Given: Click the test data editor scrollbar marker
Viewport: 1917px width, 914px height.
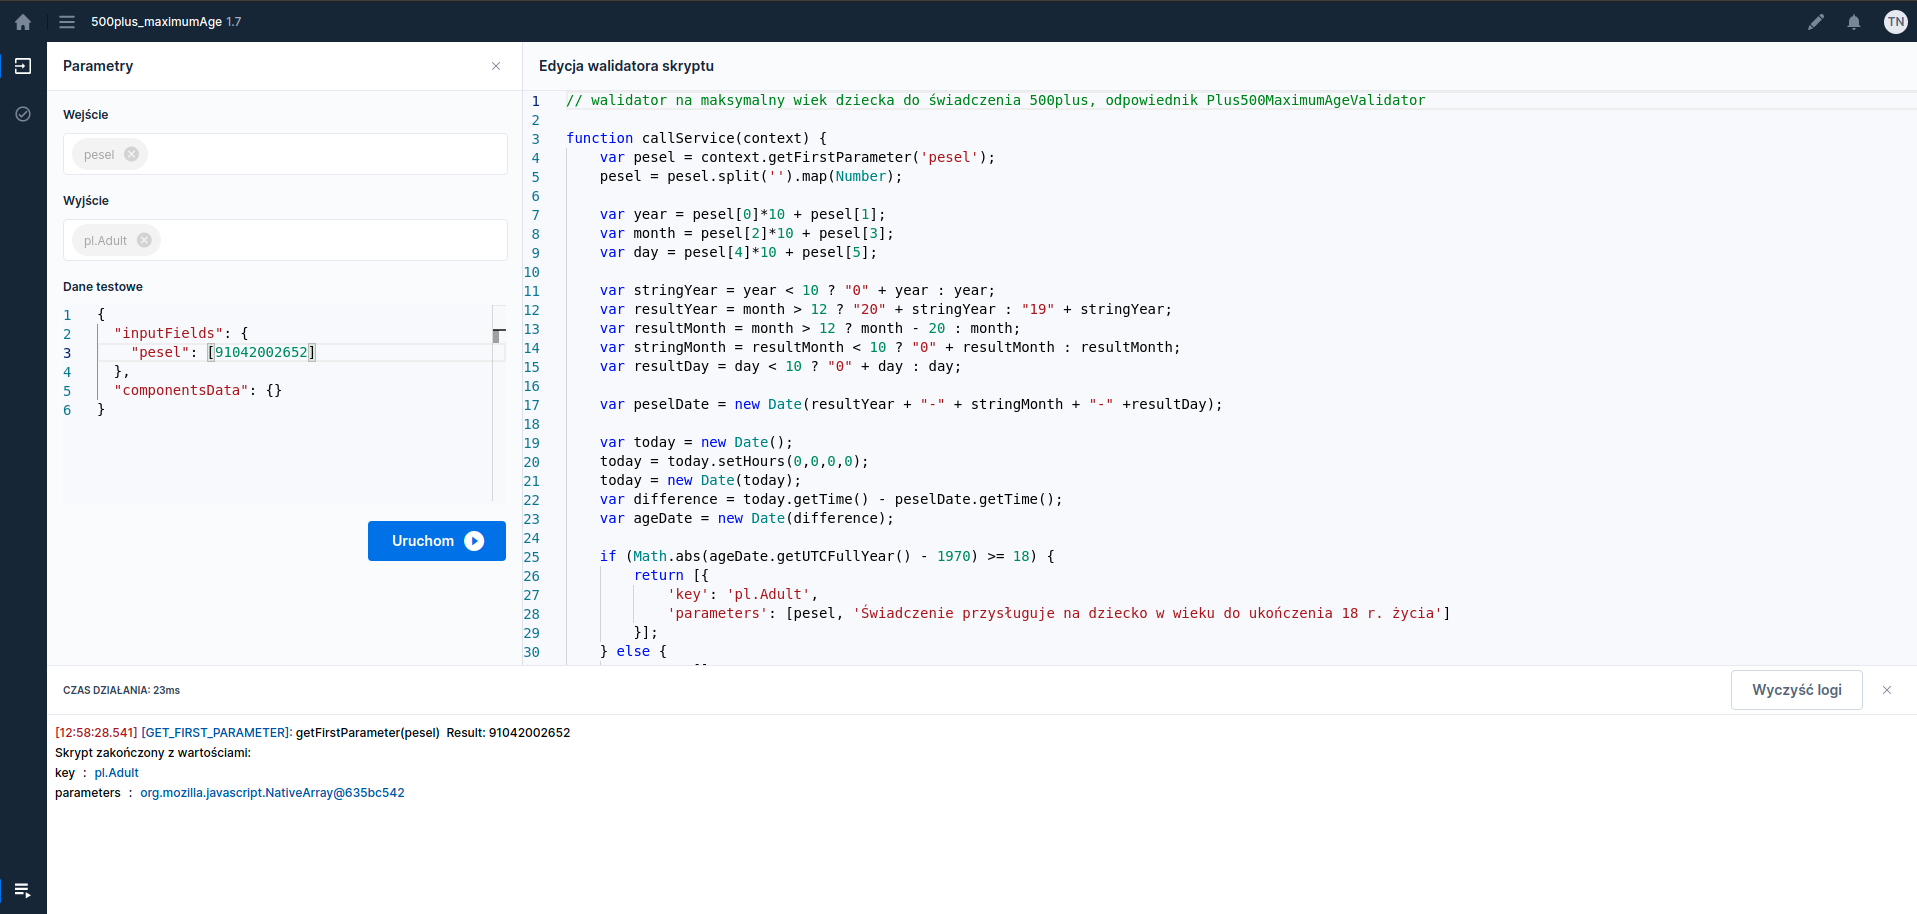Looking at the screenshot, I should pos(498,335).
